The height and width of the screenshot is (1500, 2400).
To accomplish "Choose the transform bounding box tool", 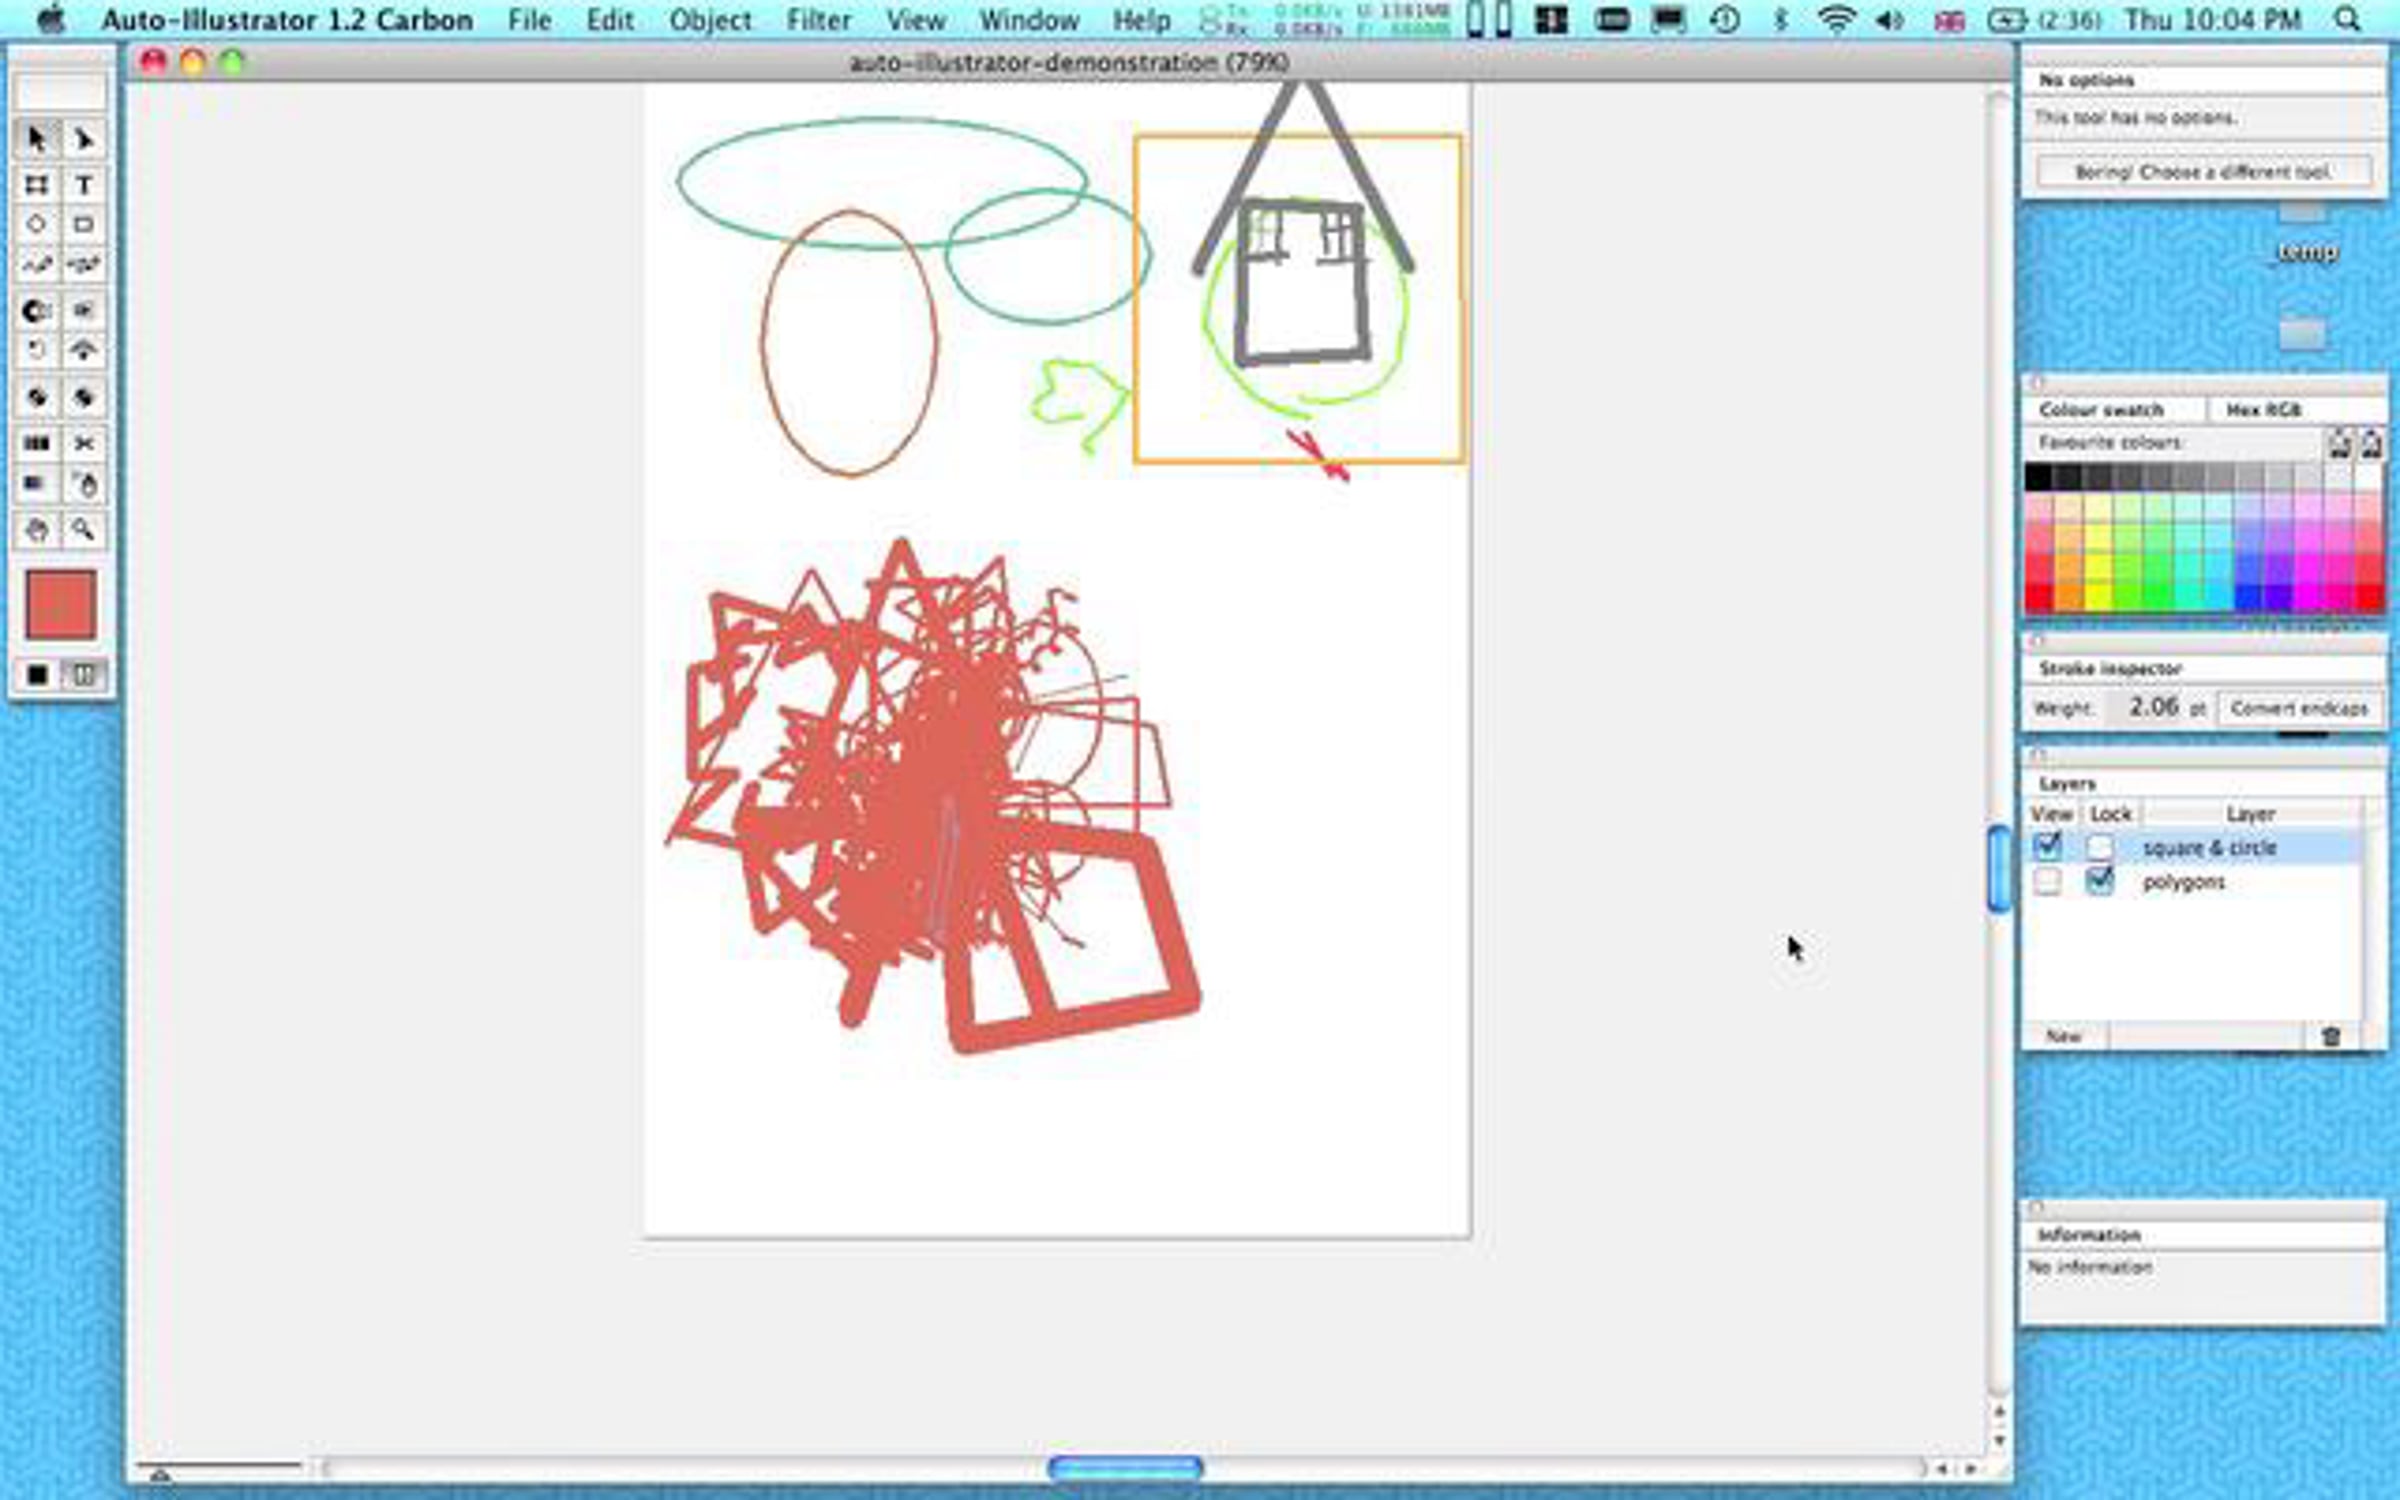I will point(37,185).
